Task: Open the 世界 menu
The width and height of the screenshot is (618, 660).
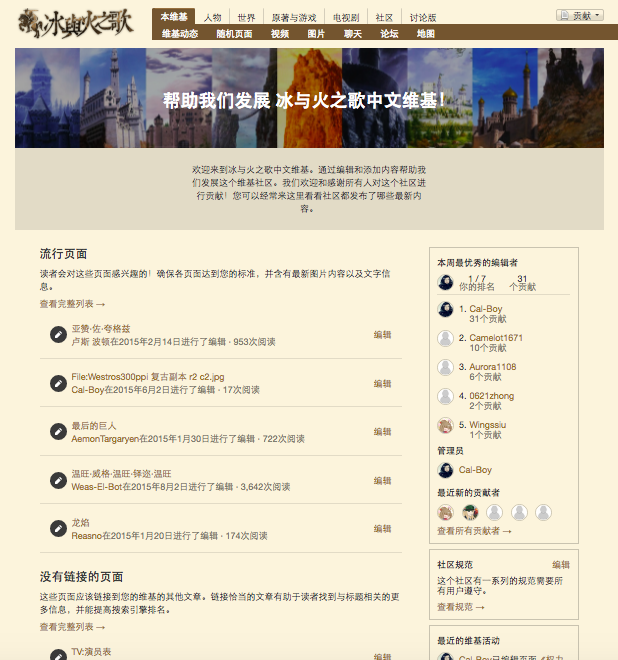Action: [x=246, y=18]
